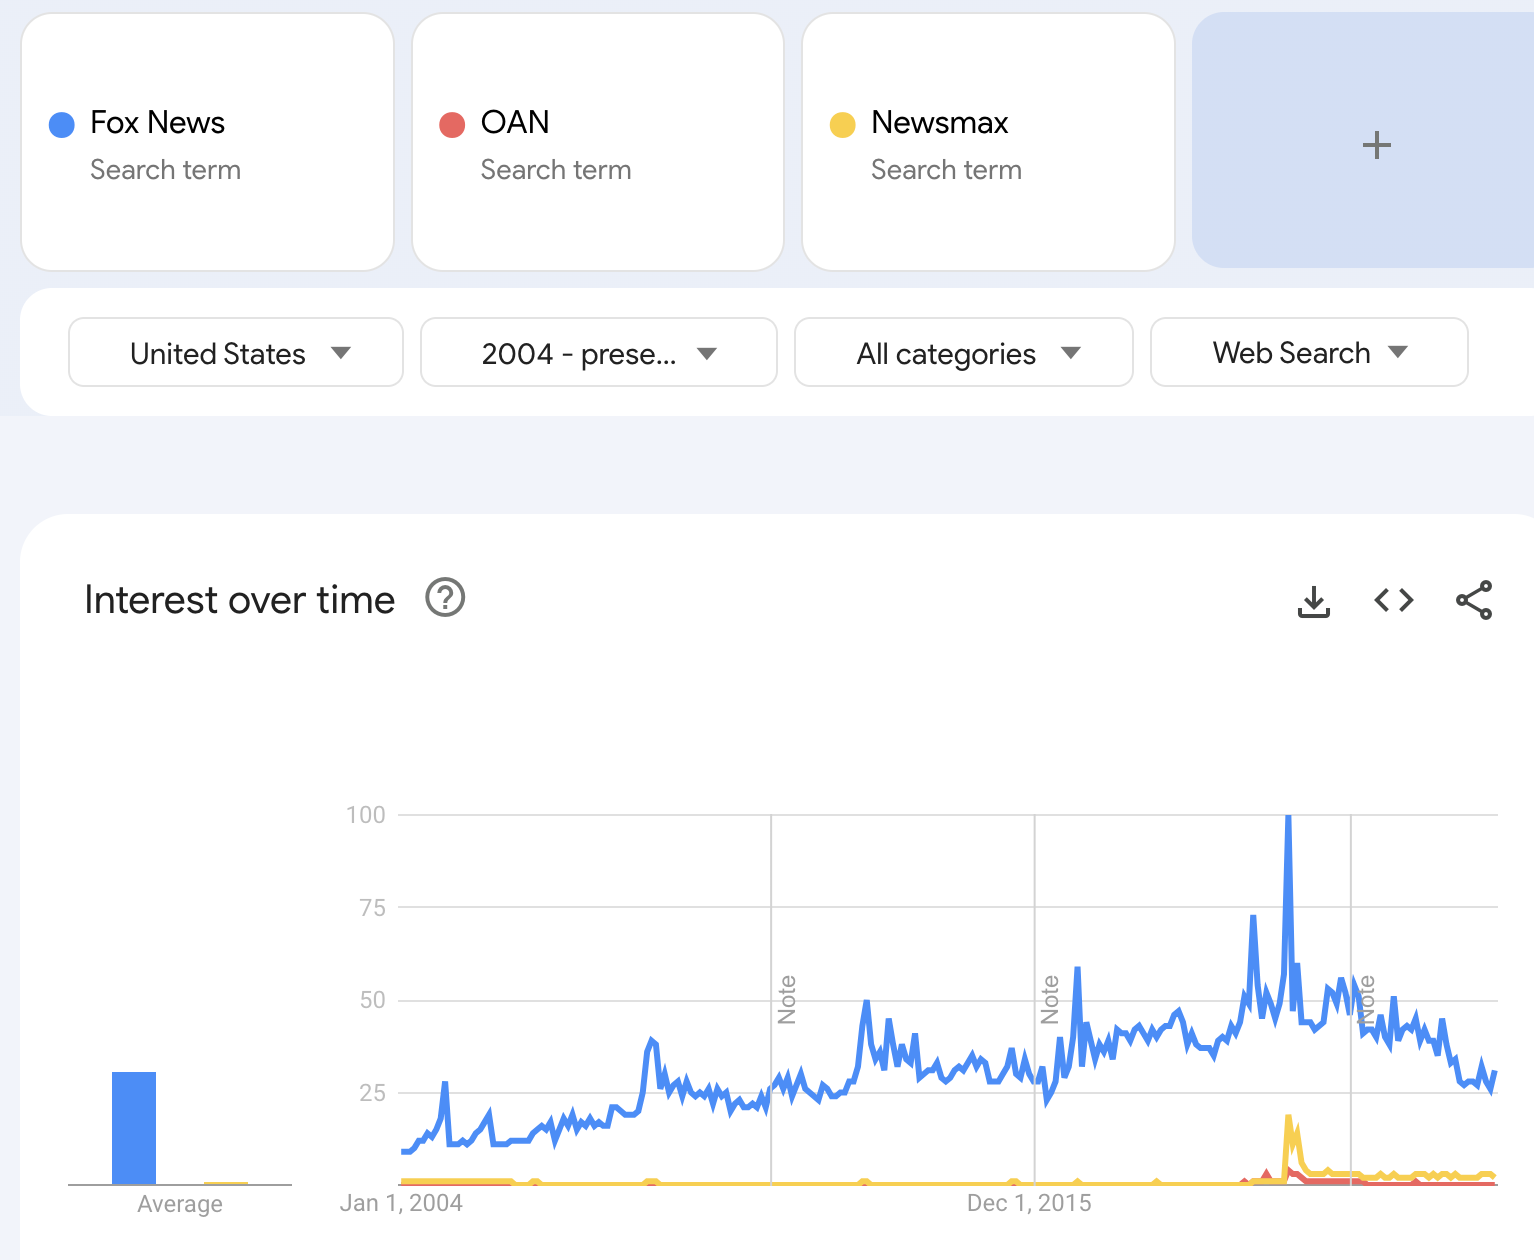Click the red OAN color dot
The height and width of the screenshot is (1260, 1534).
click(x=452, y=125)
